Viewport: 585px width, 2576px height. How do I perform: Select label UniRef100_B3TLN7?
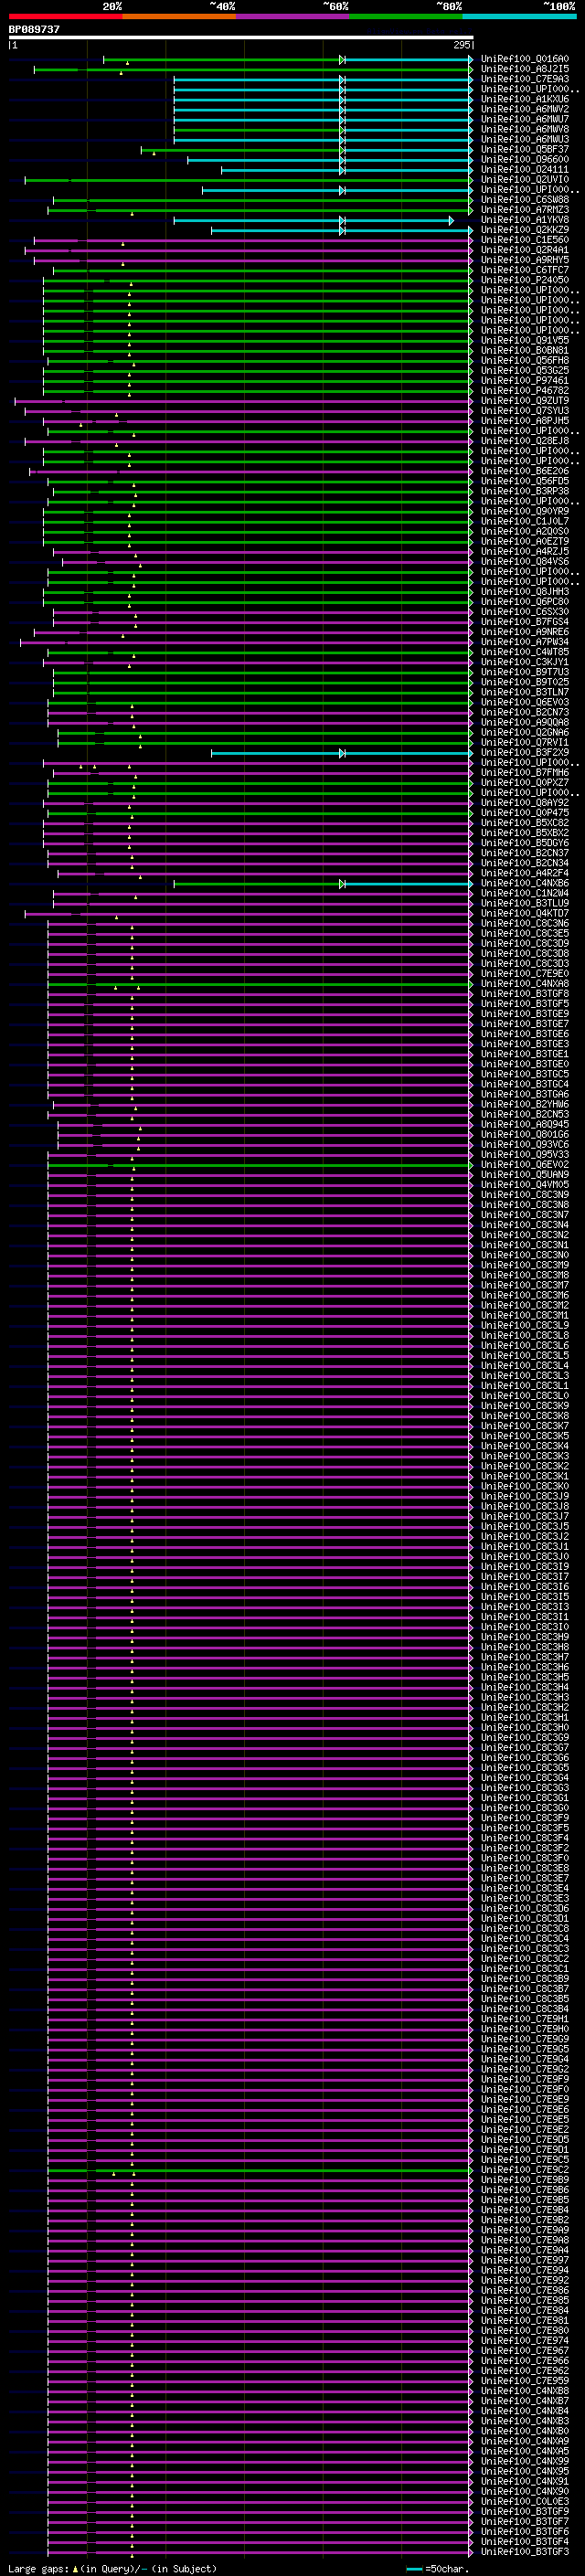point(525,692)
